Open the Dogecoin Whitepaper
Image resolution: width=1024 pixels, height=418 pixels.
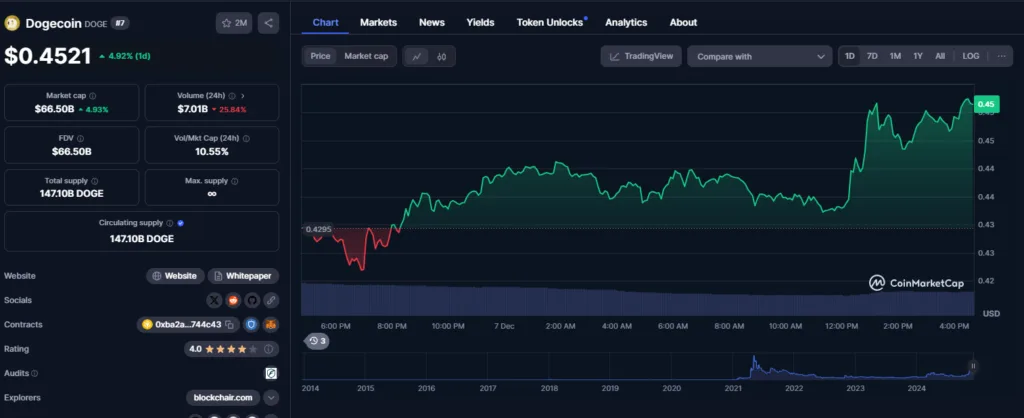[243, 276]
